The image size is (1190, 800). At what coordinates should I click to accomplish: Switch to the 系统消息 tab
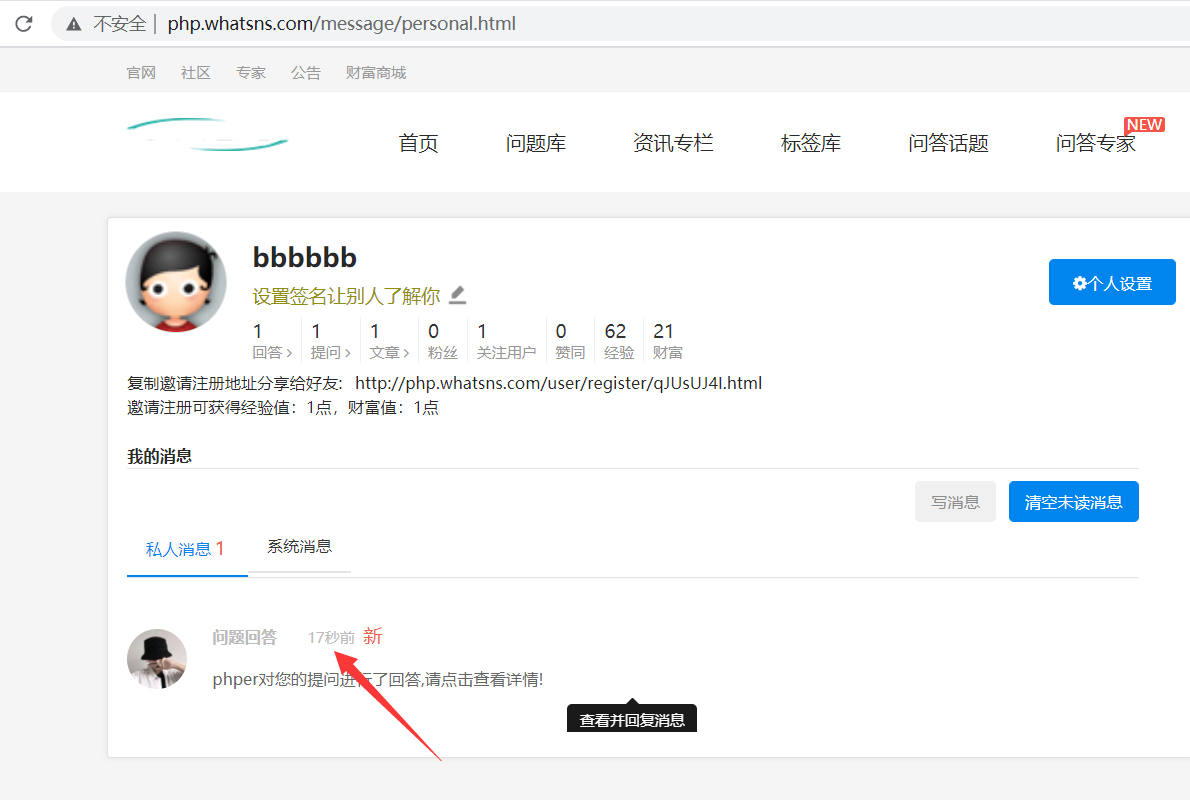pyautogui.click(x=299, y=547)
